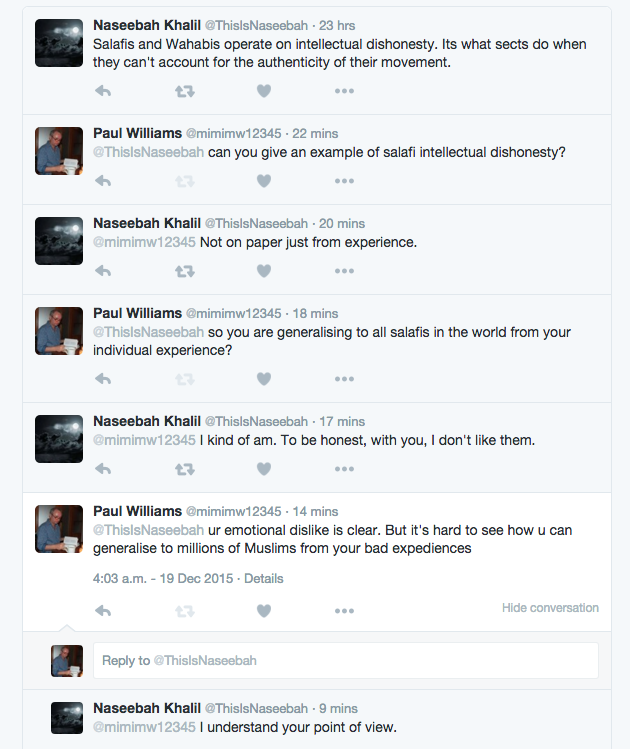Open Details of the 19 Dec tweet
The image size is (630, 749).
pos(264,579)
